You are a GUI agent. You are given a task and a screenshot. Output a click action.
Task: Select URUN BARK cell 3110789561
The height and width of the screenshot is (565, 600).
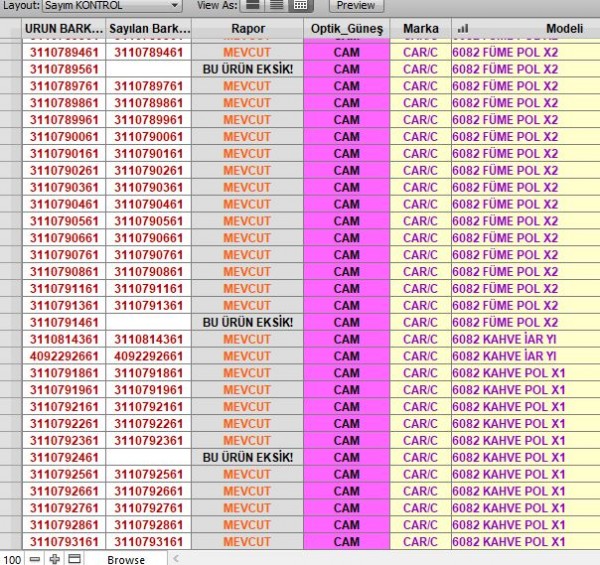(x=64, y=69)
